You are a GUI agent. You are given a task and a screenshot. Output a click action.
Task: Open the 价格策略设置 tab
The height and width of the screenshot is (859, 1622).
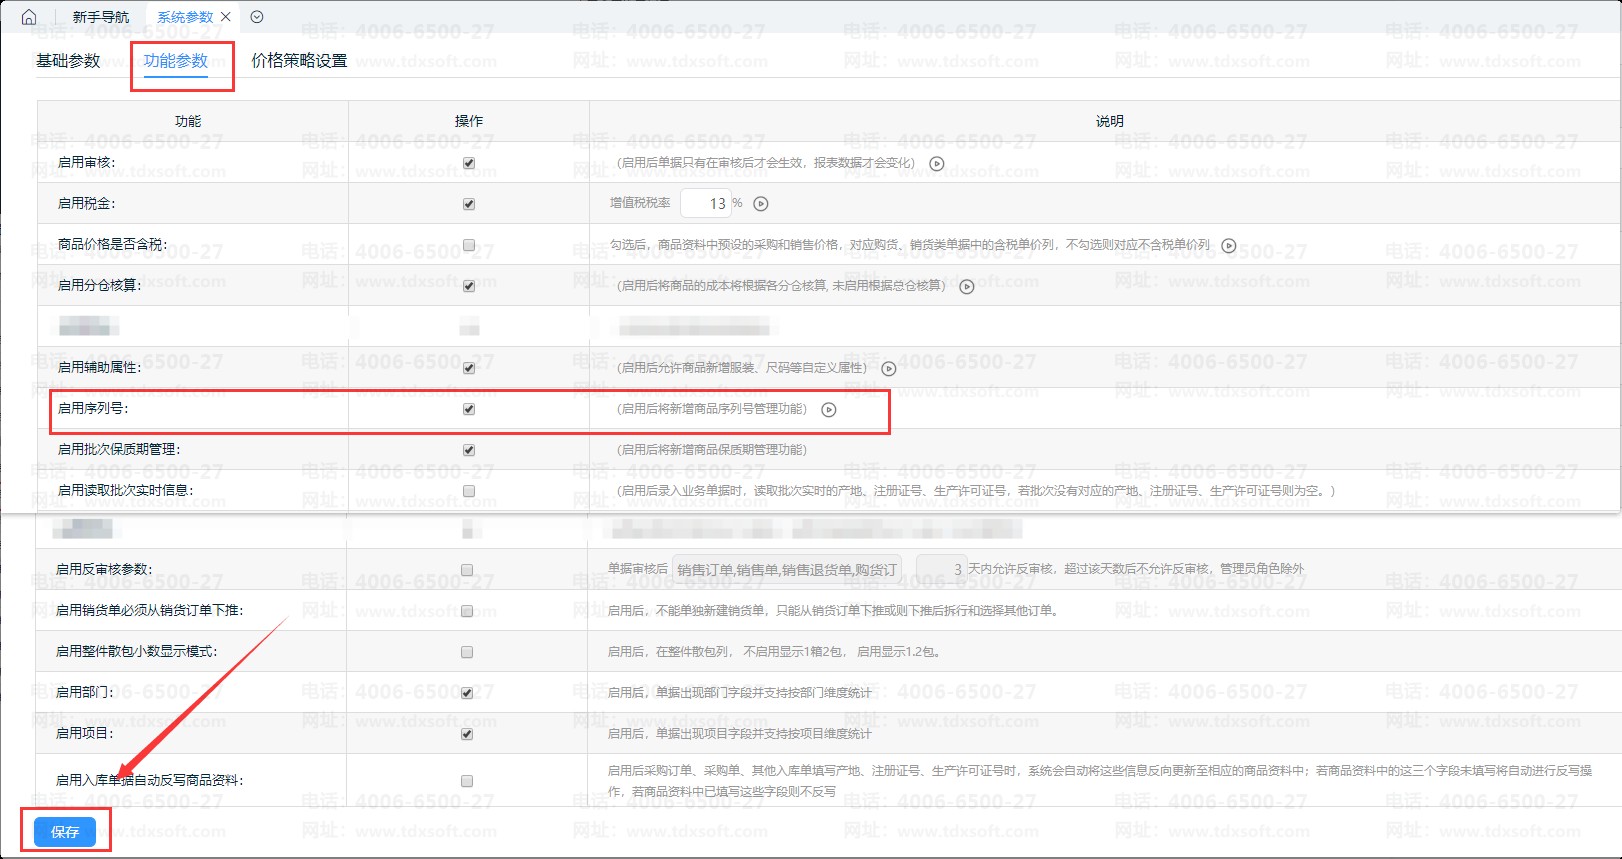(x=299, y=61)
